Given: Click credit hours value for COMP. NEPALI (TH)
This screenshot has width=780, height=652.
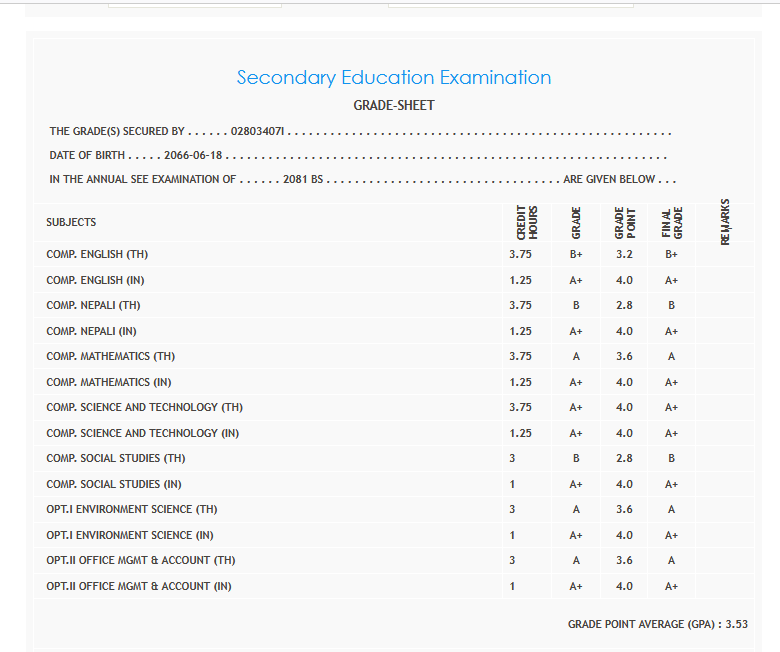Looking at the screenshot, I should [520, 305].
